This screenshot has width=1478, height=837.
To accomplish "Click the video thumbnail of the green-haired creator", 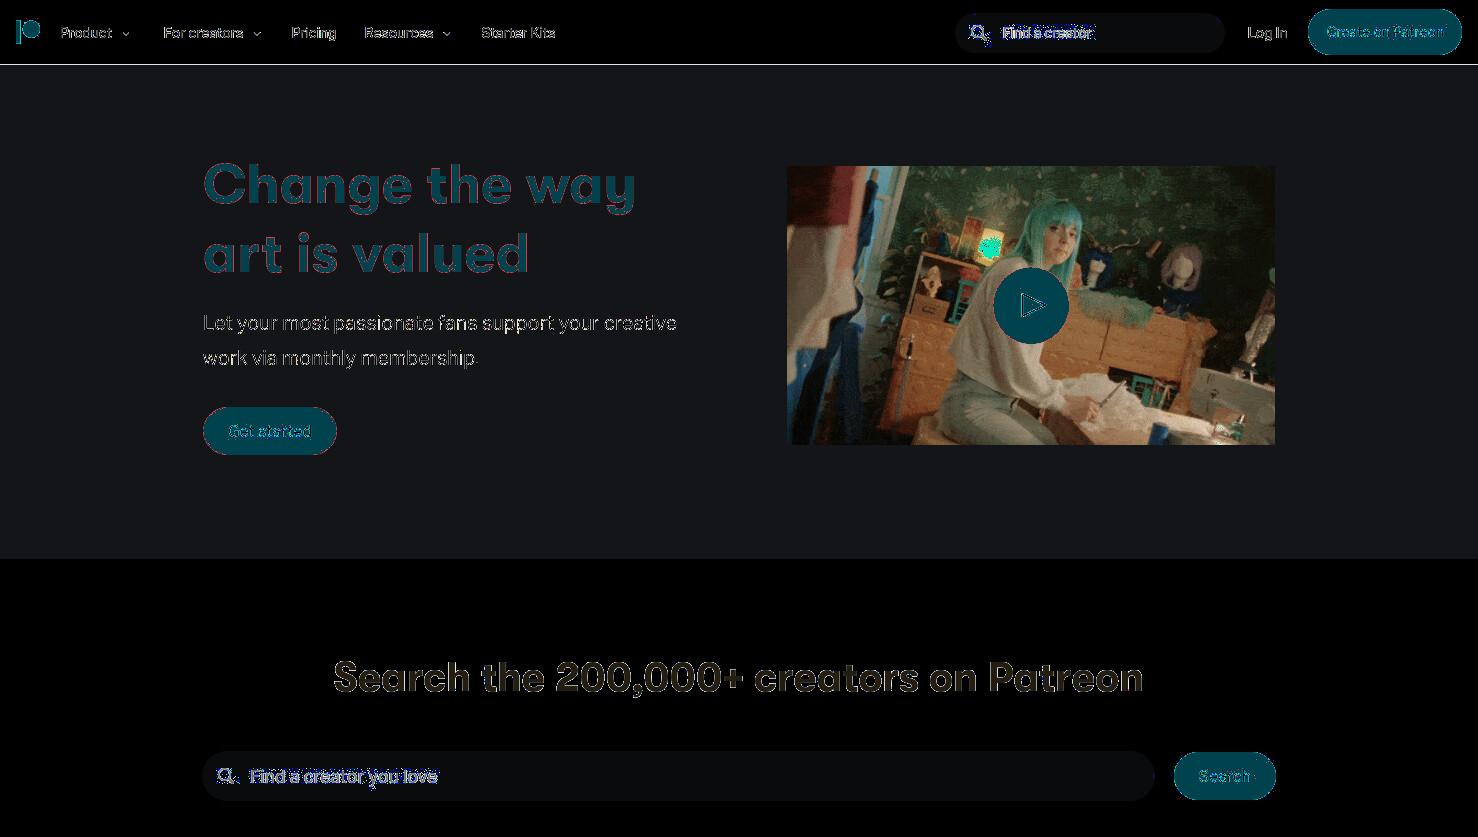I will point(1031,305).
